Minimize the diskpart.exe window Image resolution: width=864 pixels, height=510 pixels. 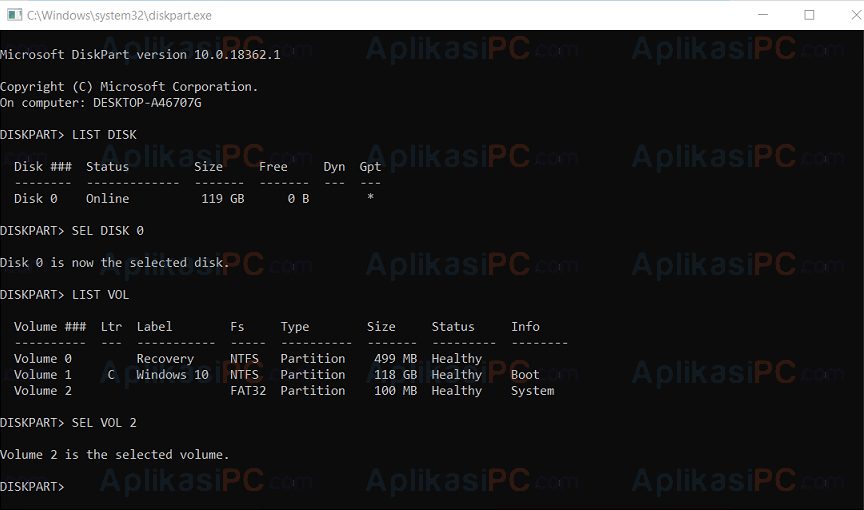763,15
